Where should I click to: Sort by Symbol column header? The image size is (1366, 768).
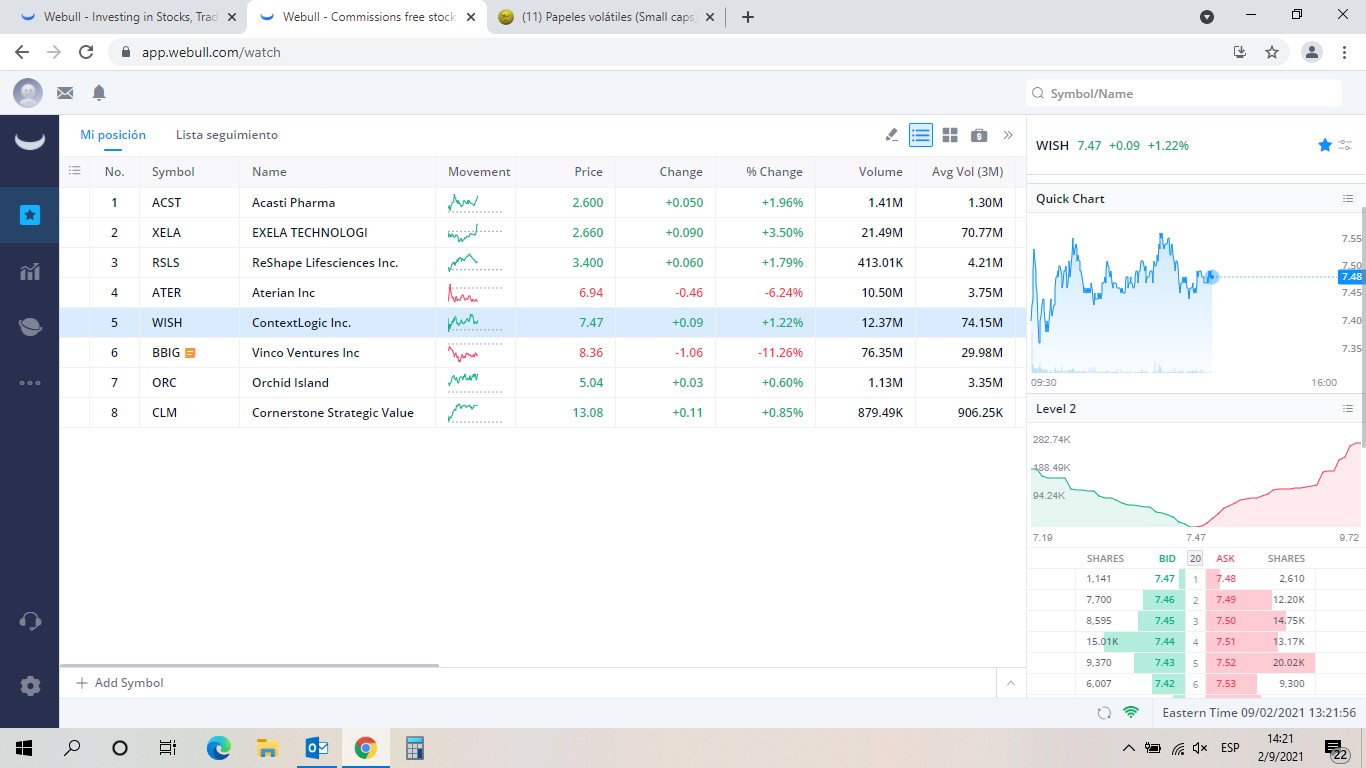173,172
